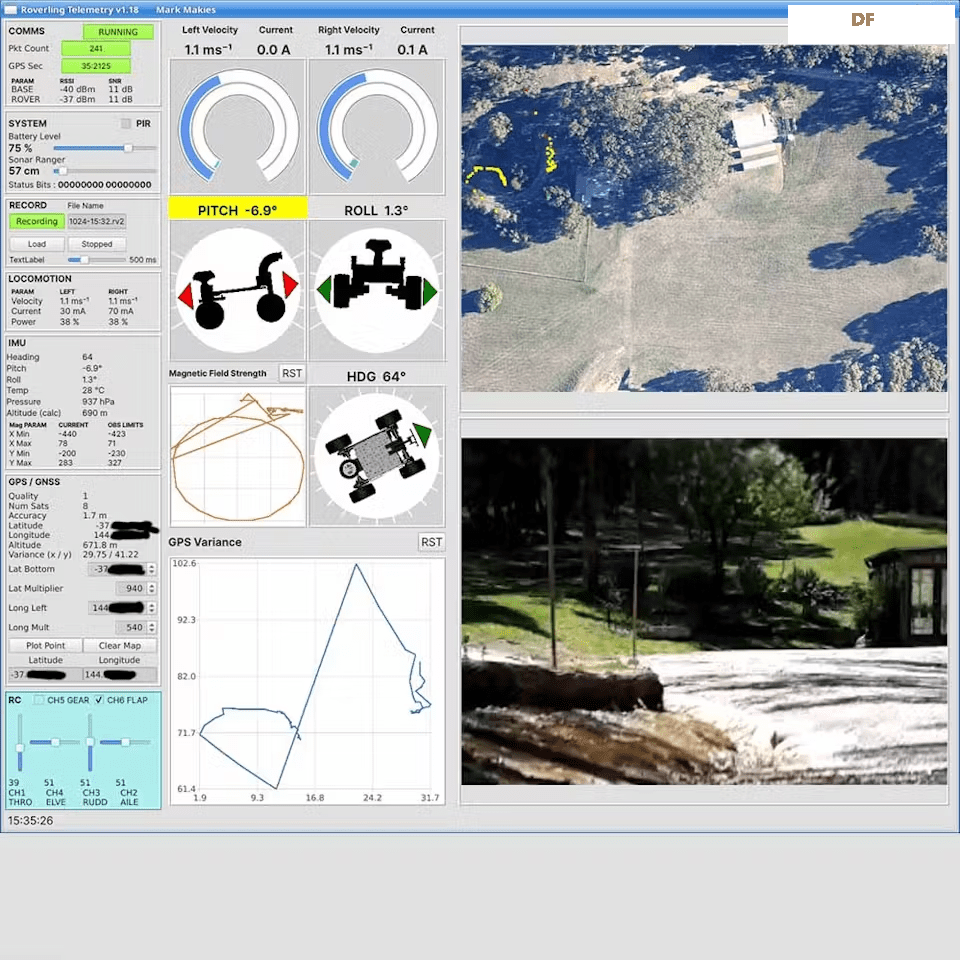Click the Lat Multiplier spinner arrows
960x960 pixels.
tap(151, 589)
